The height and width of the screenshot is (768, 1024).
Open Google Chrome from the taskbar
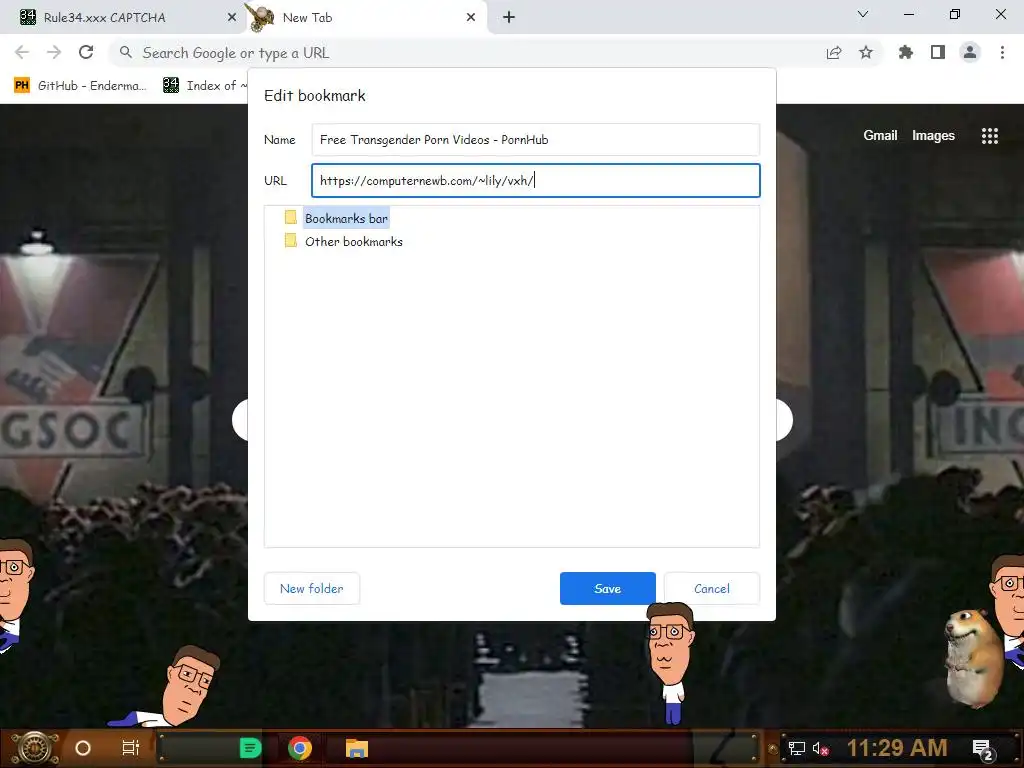[x=300, y=748]
